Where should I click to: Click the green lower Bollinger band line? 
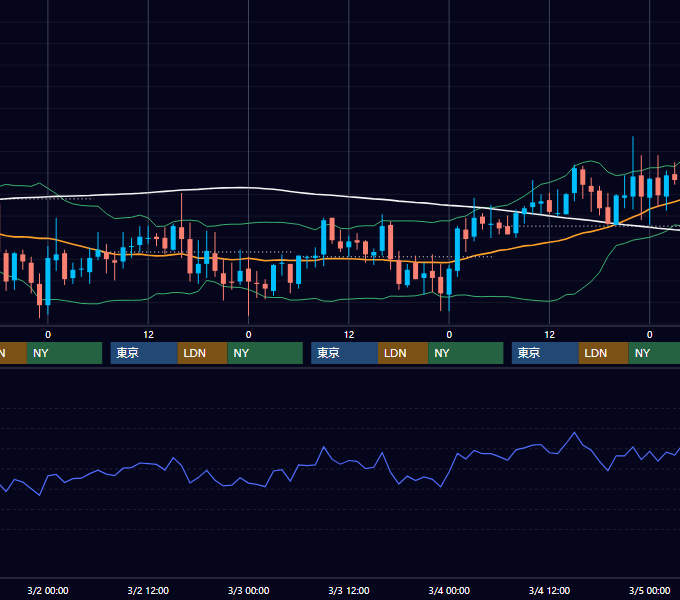(347, 299)
